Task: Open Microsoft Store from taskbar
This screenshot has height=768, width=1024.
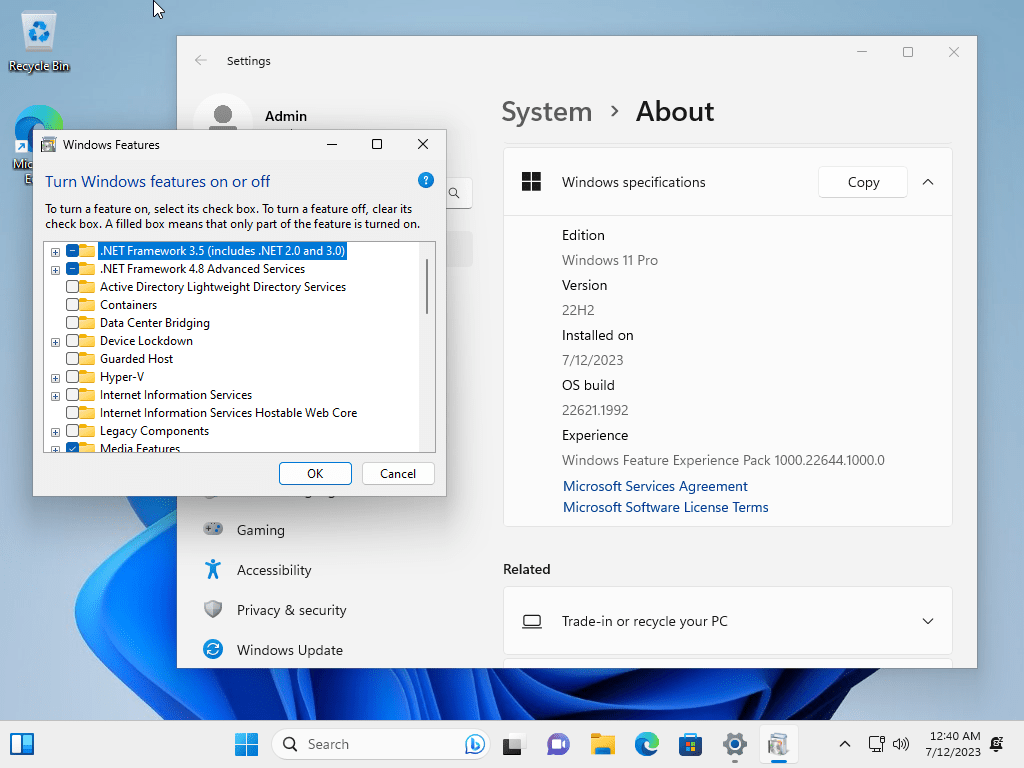Action: [690, 744]
